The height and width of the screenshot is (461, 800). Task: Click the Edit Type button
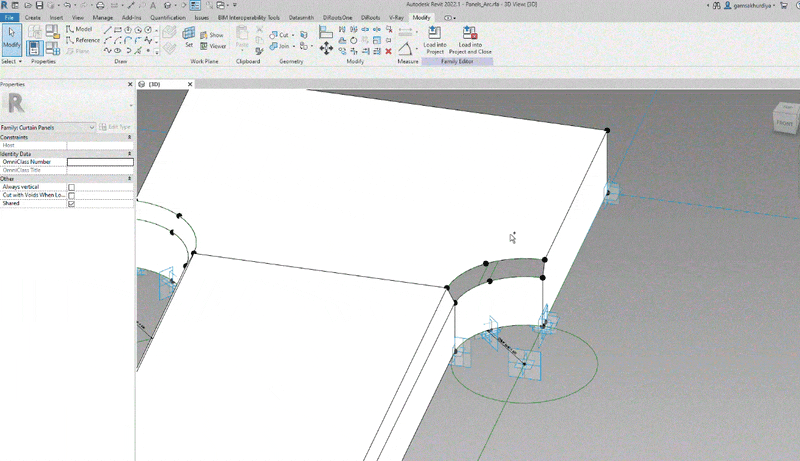pyautogui.click(x=115, y=127)
